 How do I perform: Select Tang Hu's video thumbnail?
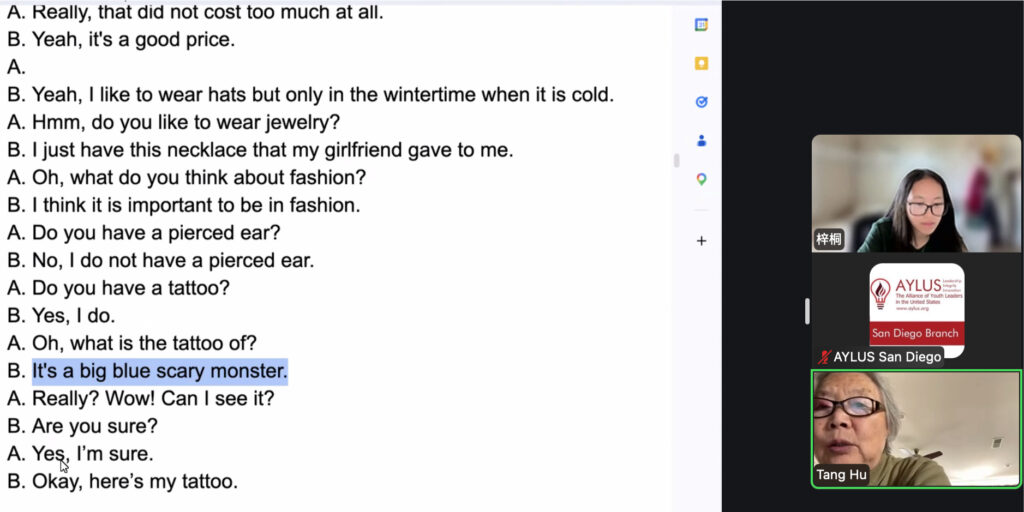coord(916,428)
